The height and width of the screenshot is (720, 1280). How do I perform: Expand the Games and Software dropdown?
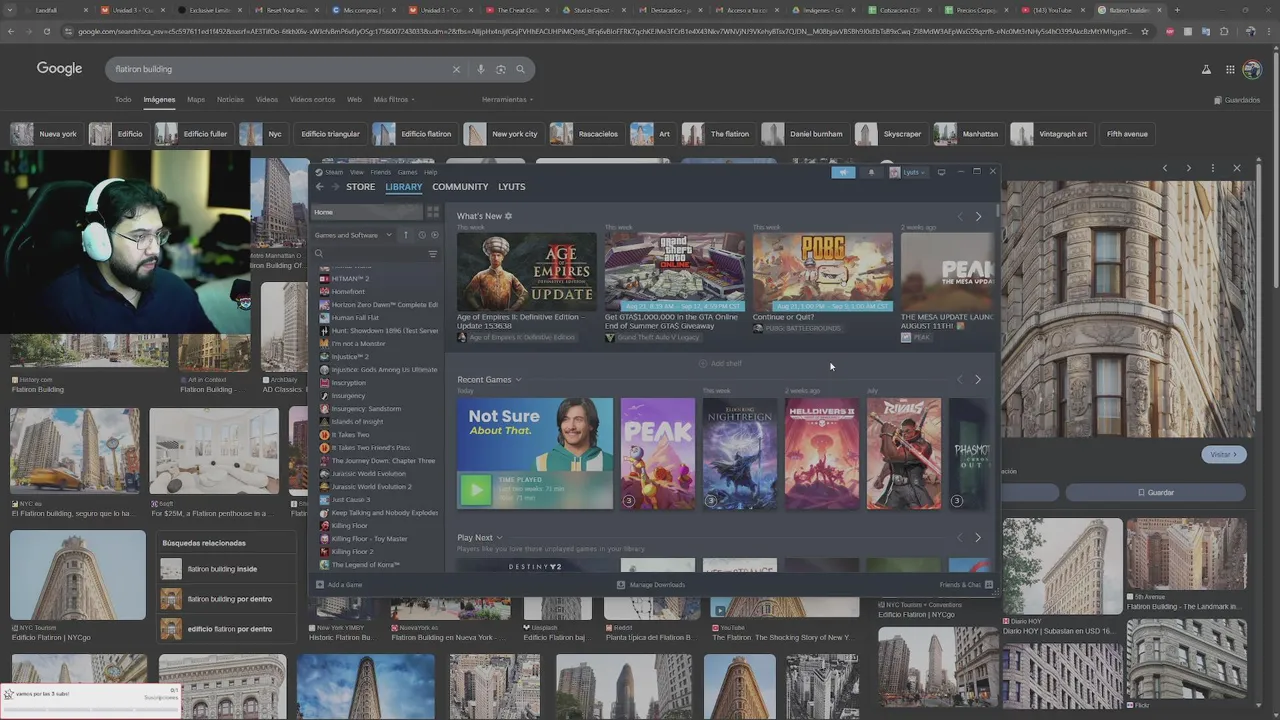click(x=353, y=235)
